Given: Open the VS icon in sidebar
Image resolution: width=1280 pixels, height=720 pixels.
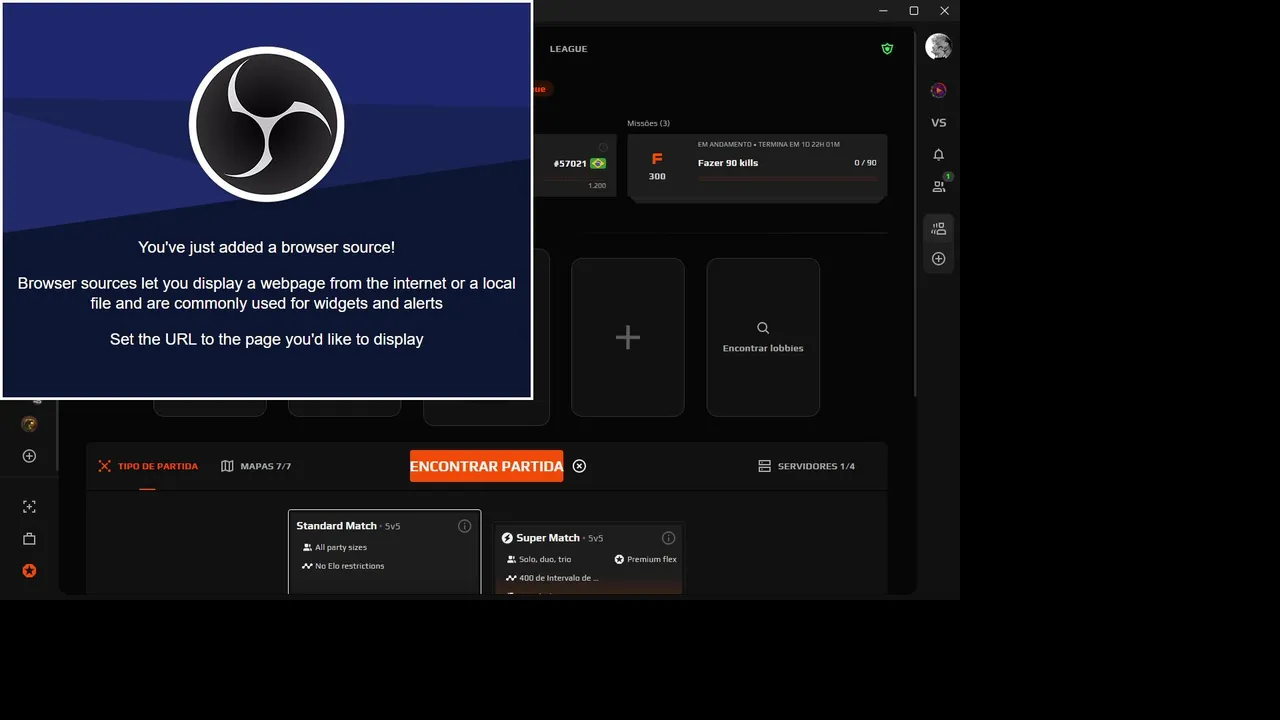Looking at the screenshot, I should click(938, 122).
